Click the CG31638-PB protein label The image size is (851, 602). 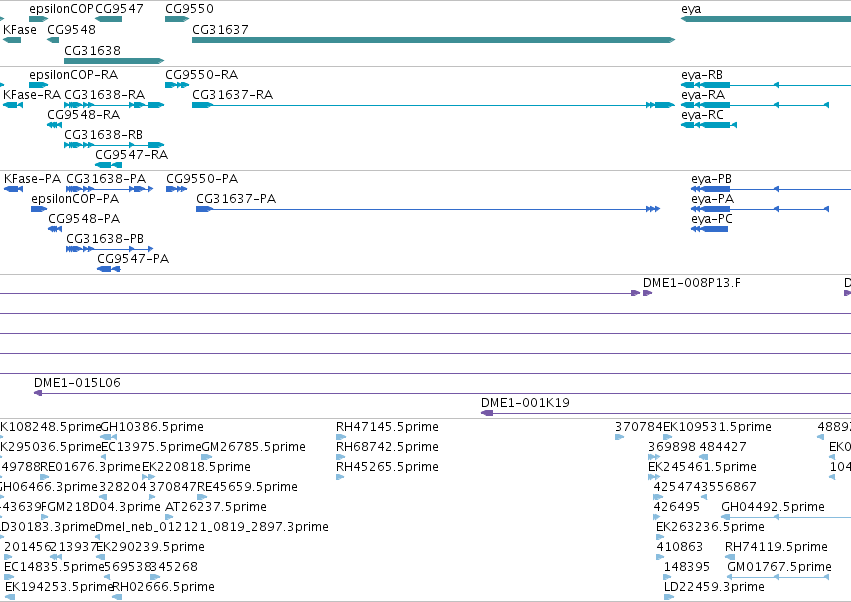(105, 238)
